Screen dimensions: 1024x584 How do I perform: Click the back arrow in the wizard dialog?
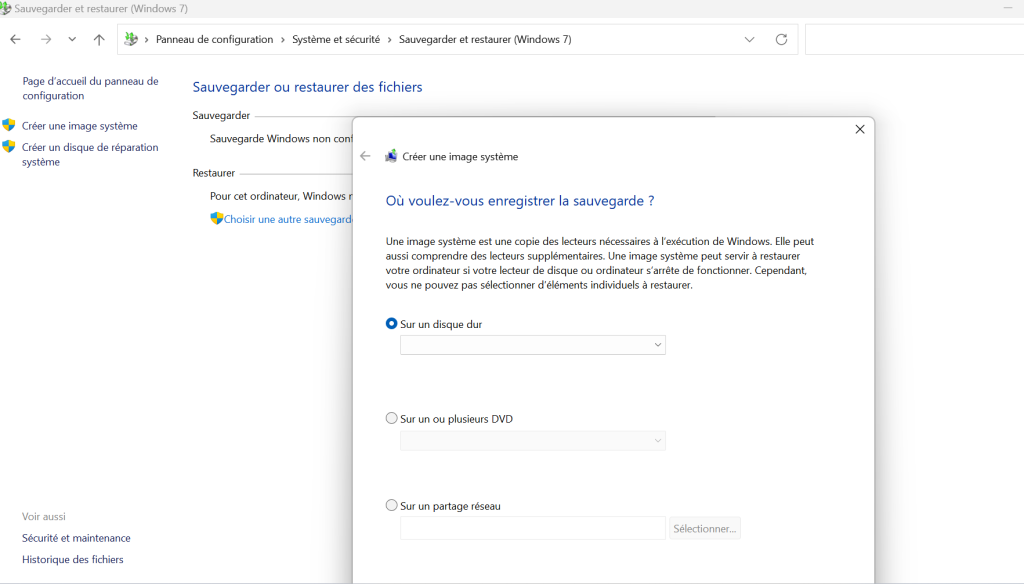tap(365, 155)
